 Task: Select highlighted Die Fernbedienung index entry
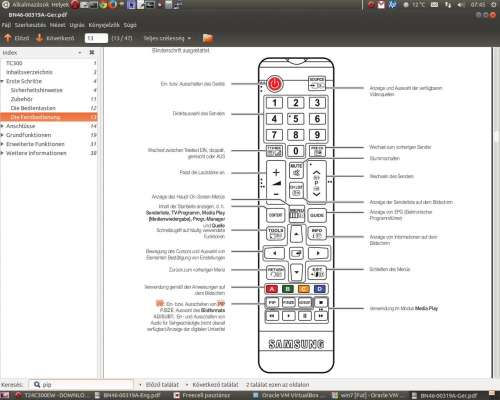tap(49, 117)
